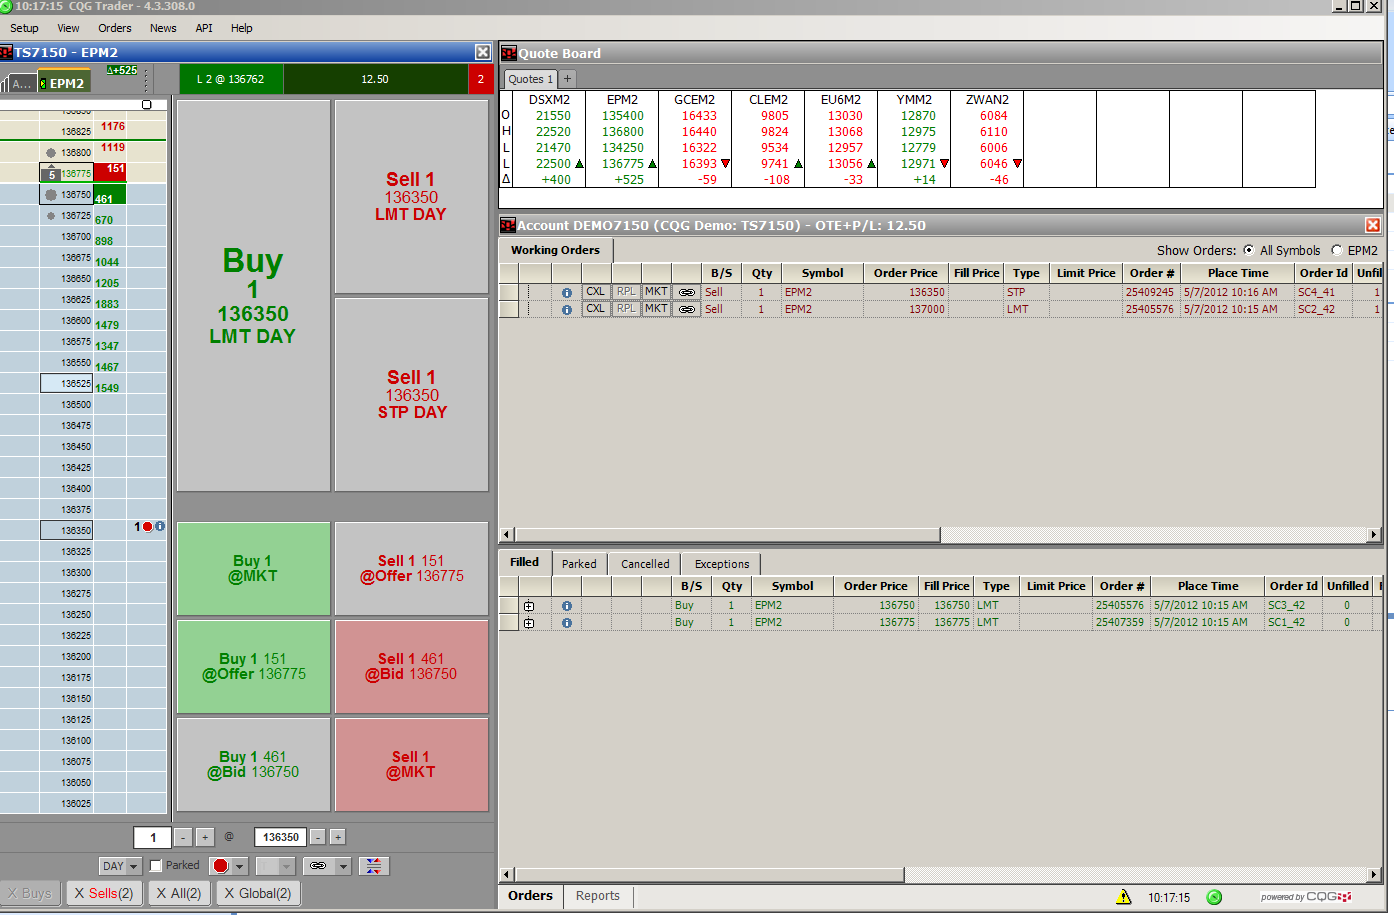Screen dimensions: 1394x915
Task: Click info icon of 137000 LMT working order
Action: pyautogui.click(x=567, y=310)
